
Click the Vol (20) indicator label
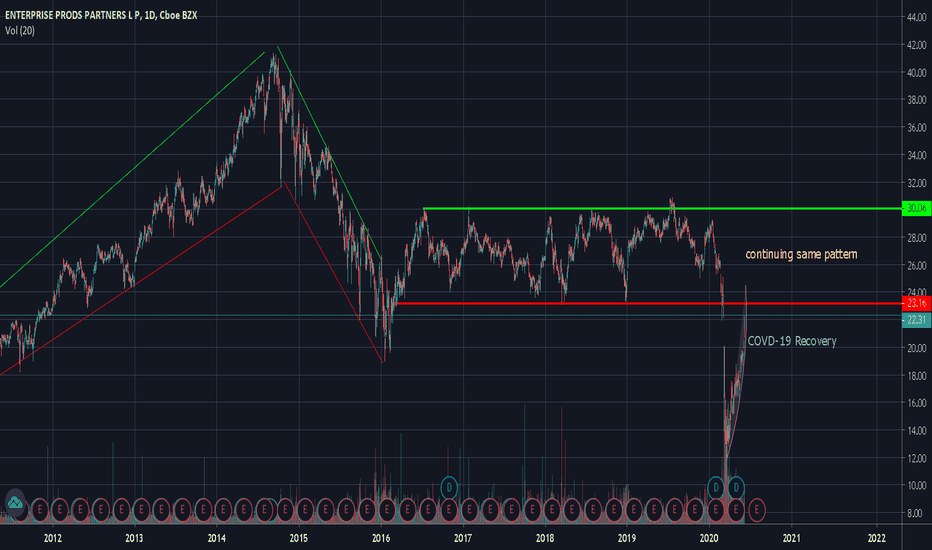click(20, 30)
